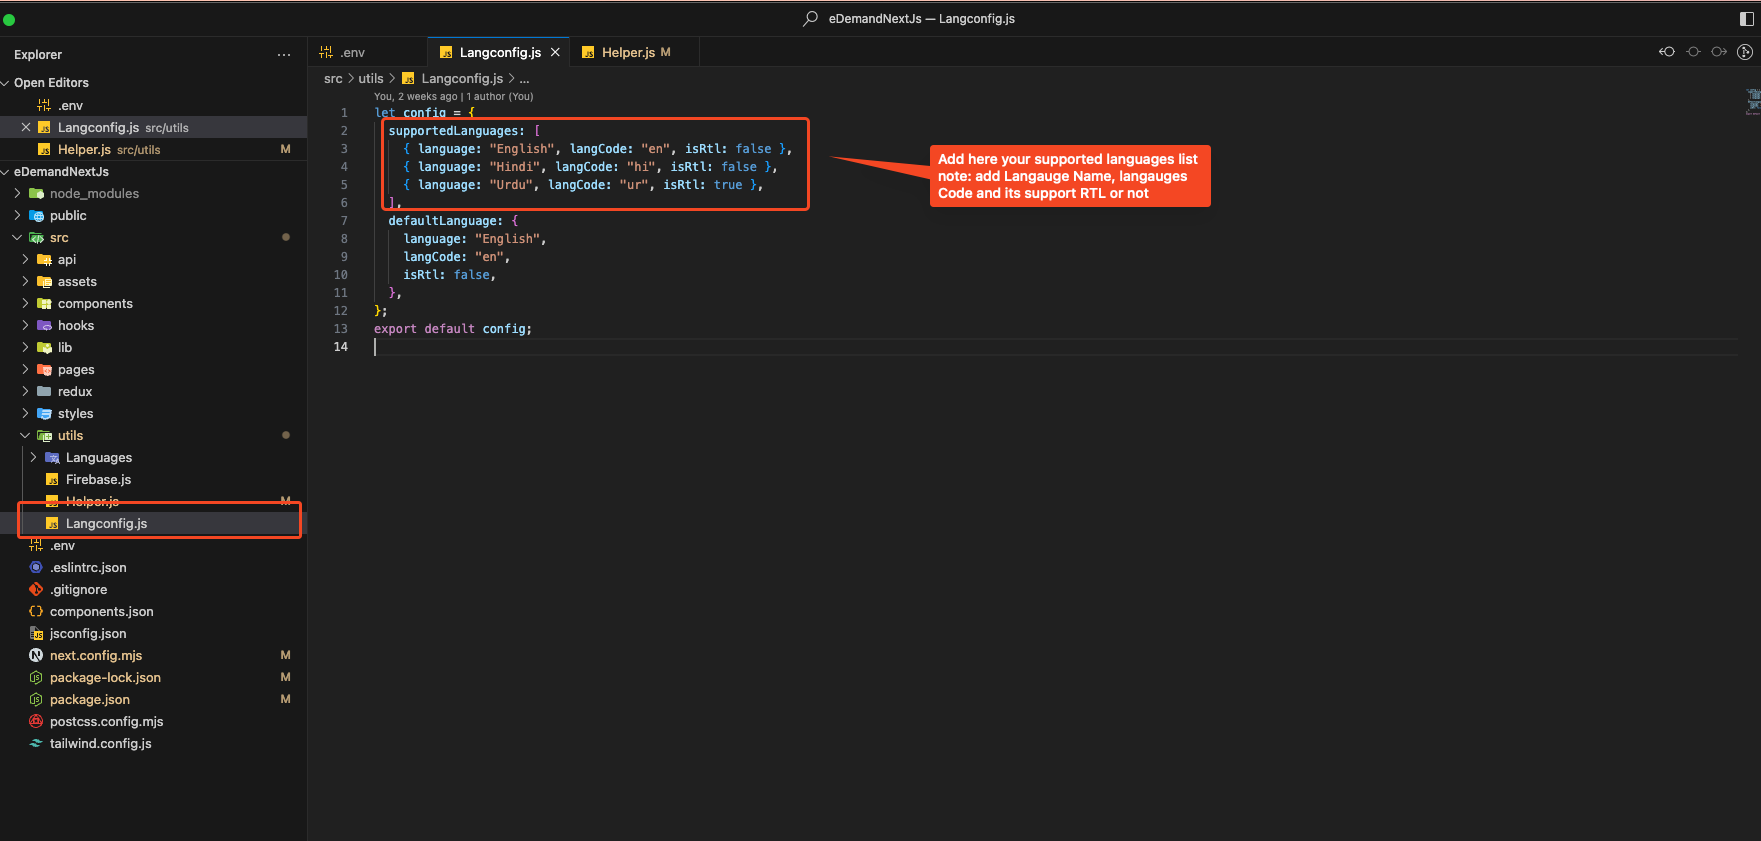Viewport: 1761px width, 841px height.
Task: Click the tailwind.config.js file icon
Action: coord(36,744)
